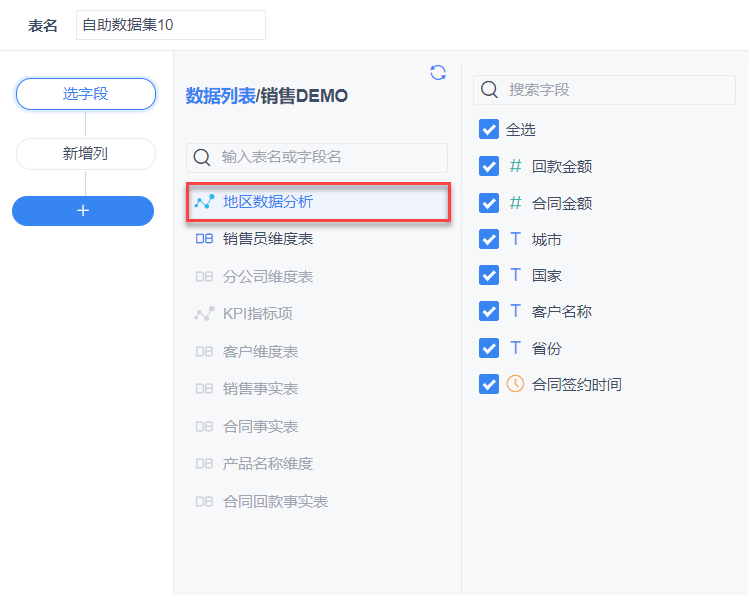The width and height of the screenshot is (749, 595).
Task: Click the magnifier icon in table name search
Action: (x=202, y=157)
